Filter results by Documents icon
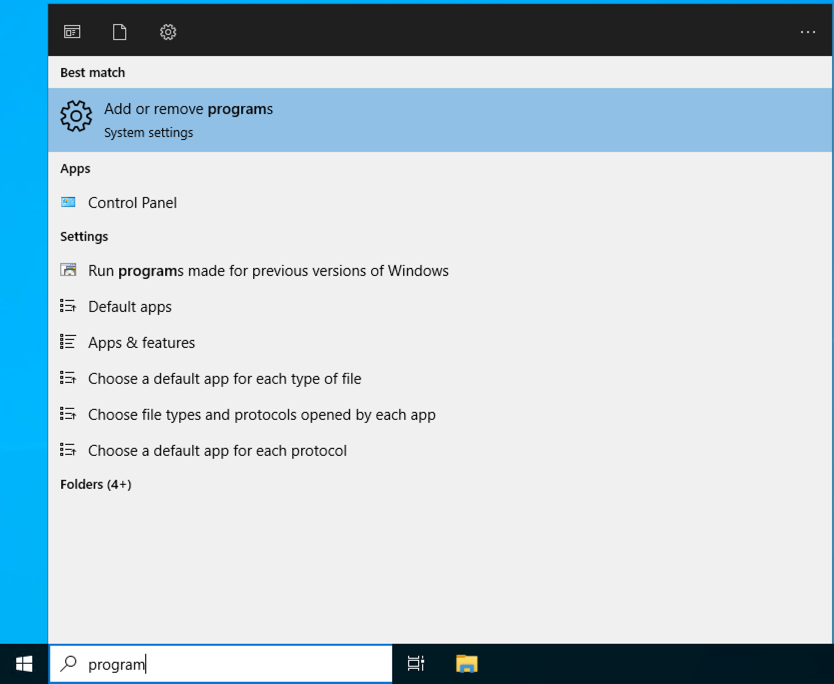Screen dimensions: 834x684 point(120,32)
